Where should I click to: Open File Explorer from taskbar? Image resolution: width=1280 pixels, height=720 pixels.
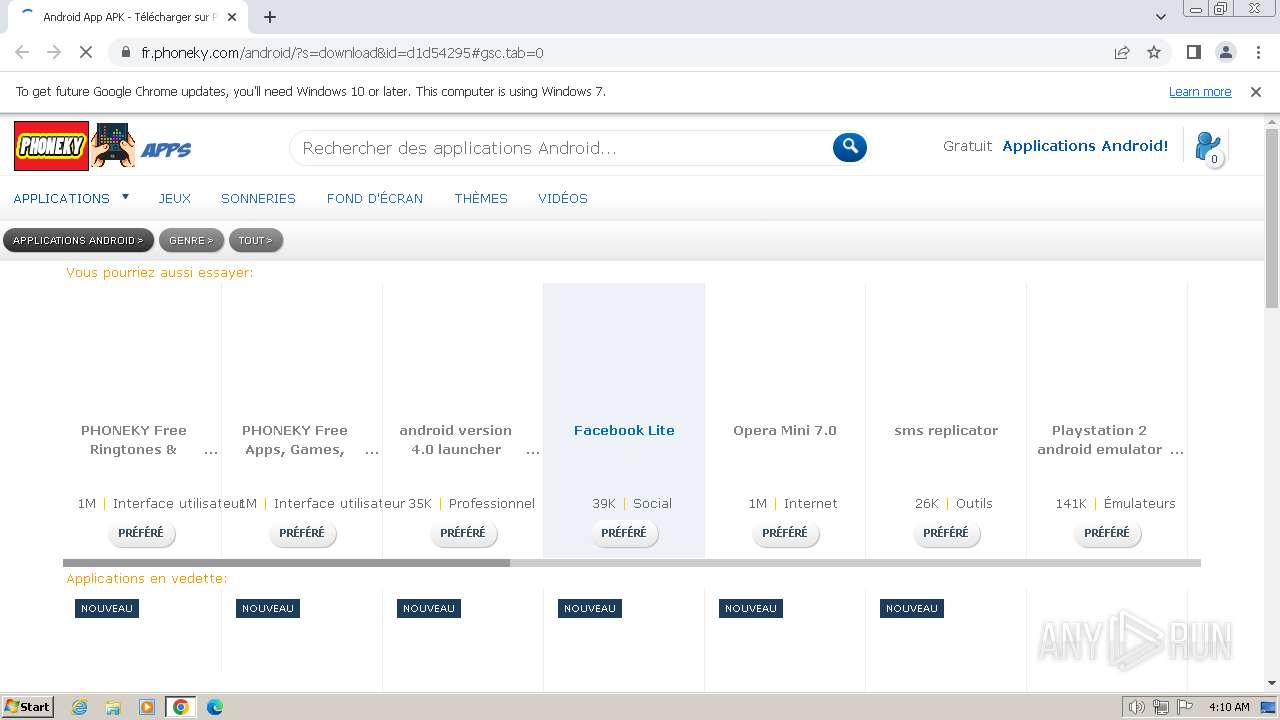113,707
